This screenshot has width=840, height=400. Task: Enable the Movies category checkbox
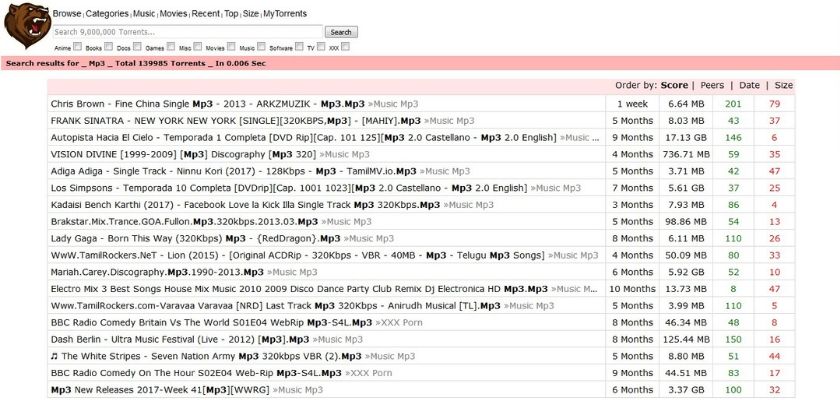coord(231,47)
